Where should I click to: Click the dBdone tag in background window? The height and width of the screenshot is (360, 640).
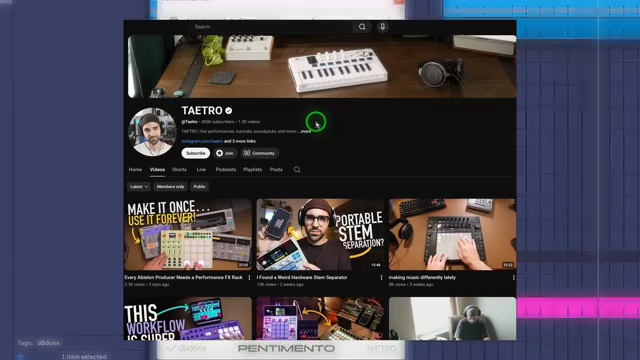49,343
